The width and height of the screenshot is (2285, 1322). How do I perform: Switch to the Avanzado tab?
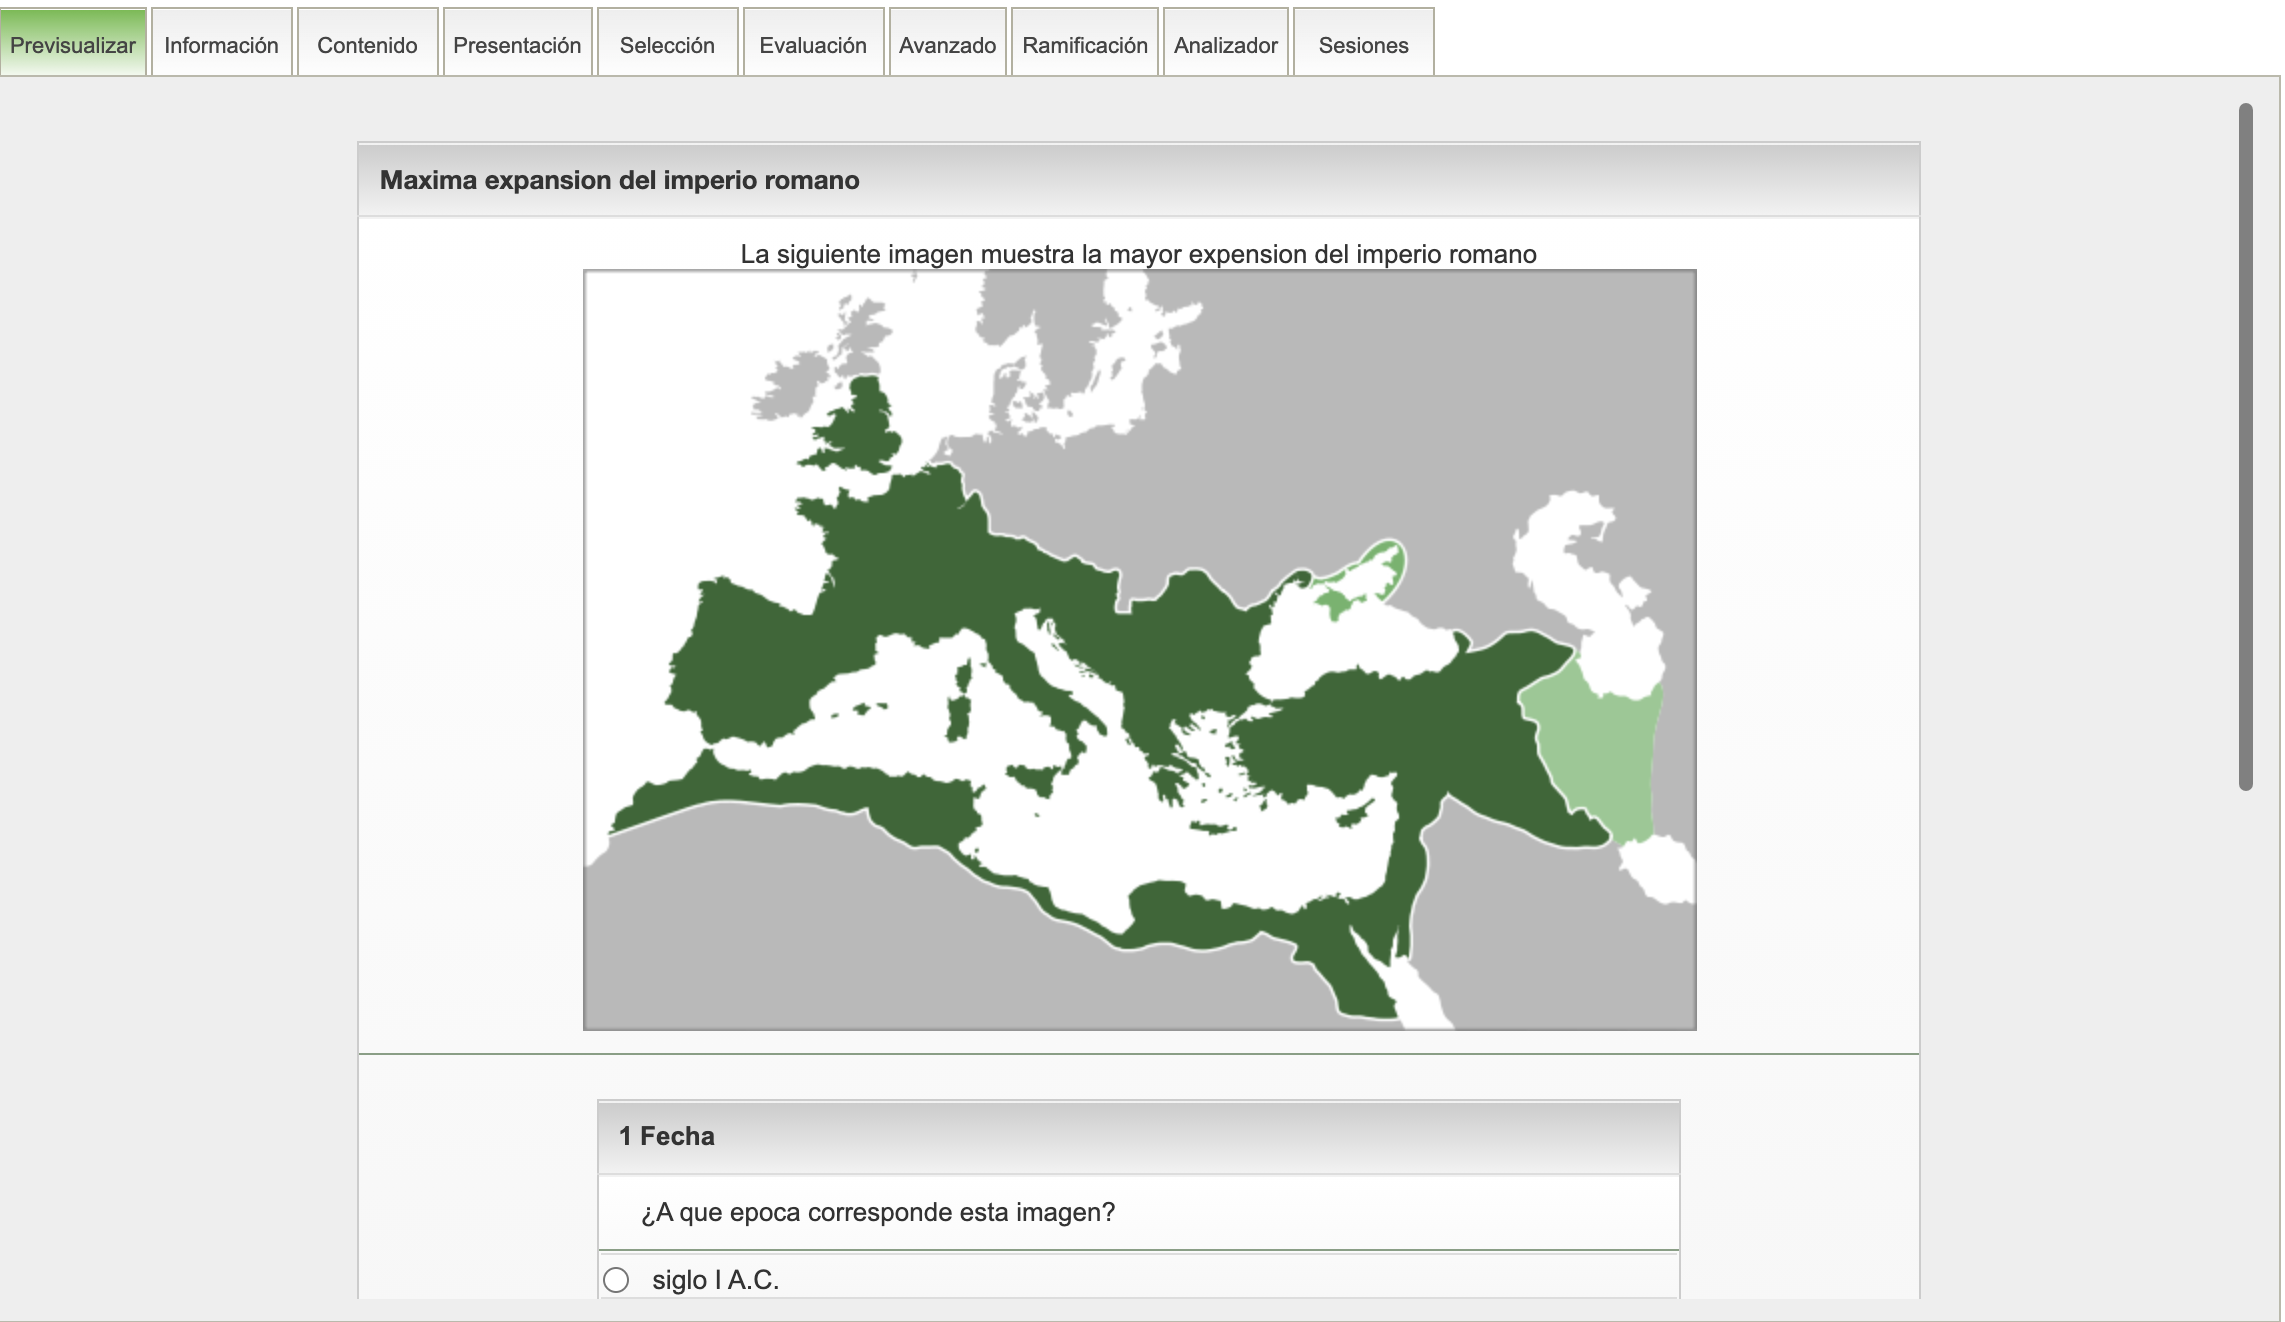pos(947,45)
